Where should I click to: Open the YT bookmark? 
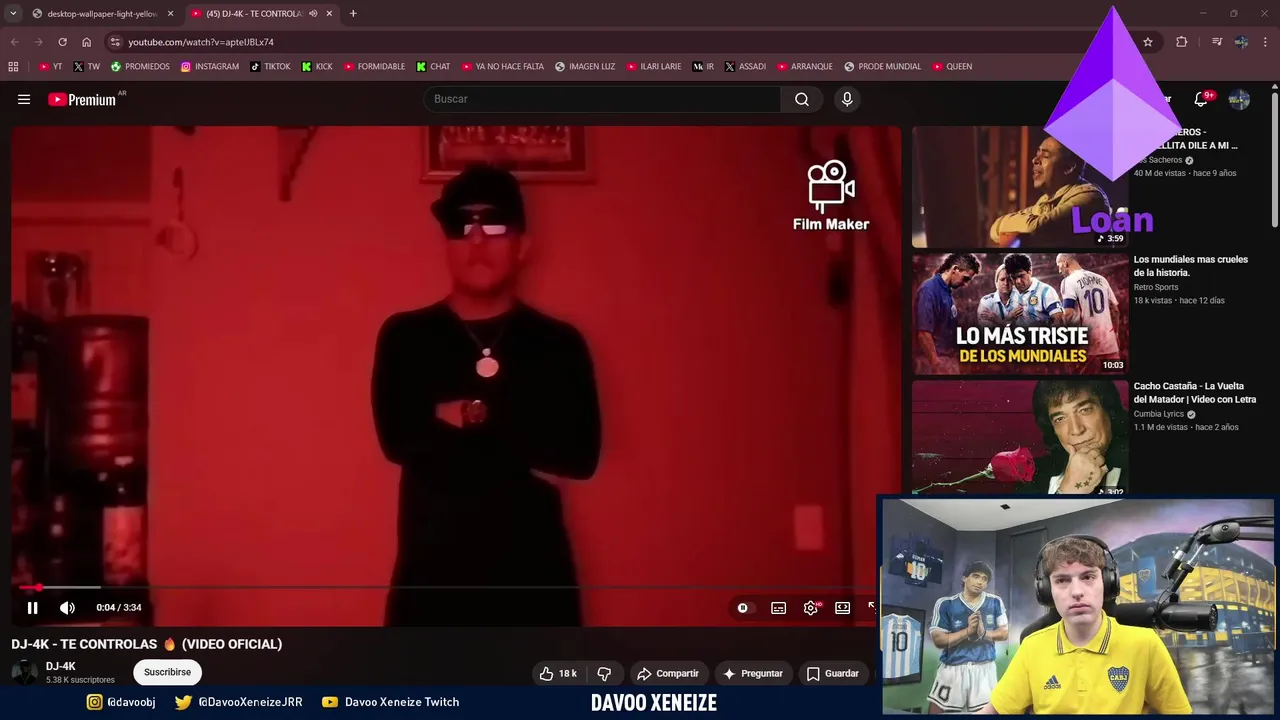click(x=51, y=67)
